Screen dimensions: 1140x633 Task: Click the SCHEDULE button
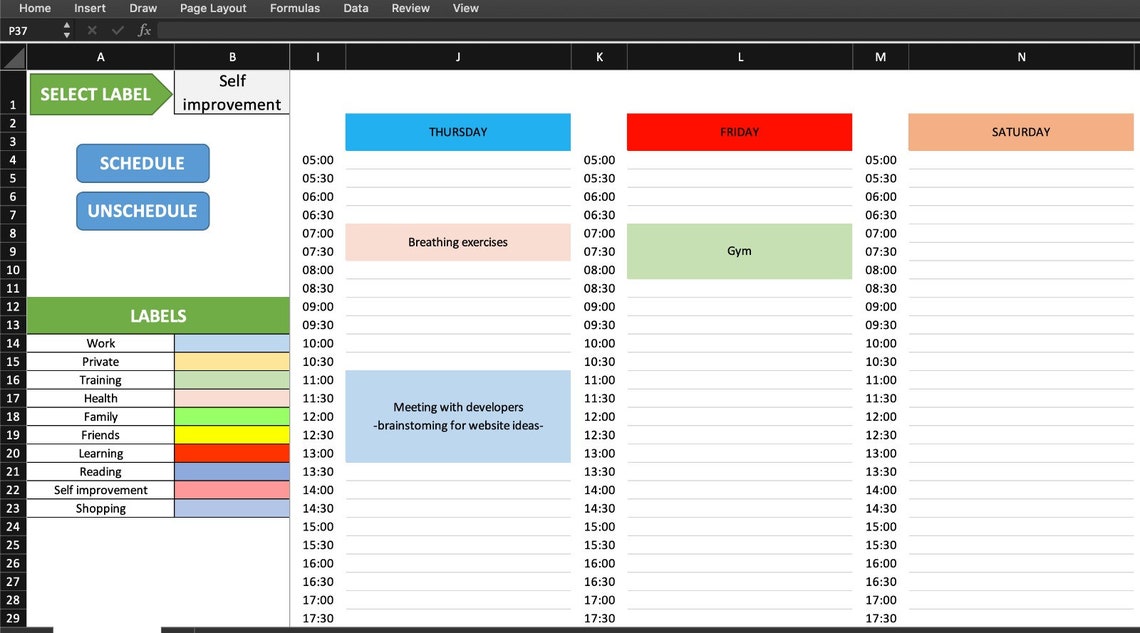(x=142, y=163)
